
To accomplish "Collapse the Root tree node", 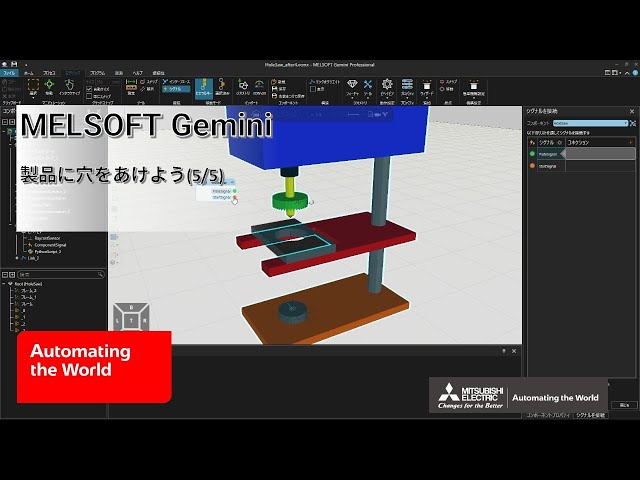I will [4, 284].
